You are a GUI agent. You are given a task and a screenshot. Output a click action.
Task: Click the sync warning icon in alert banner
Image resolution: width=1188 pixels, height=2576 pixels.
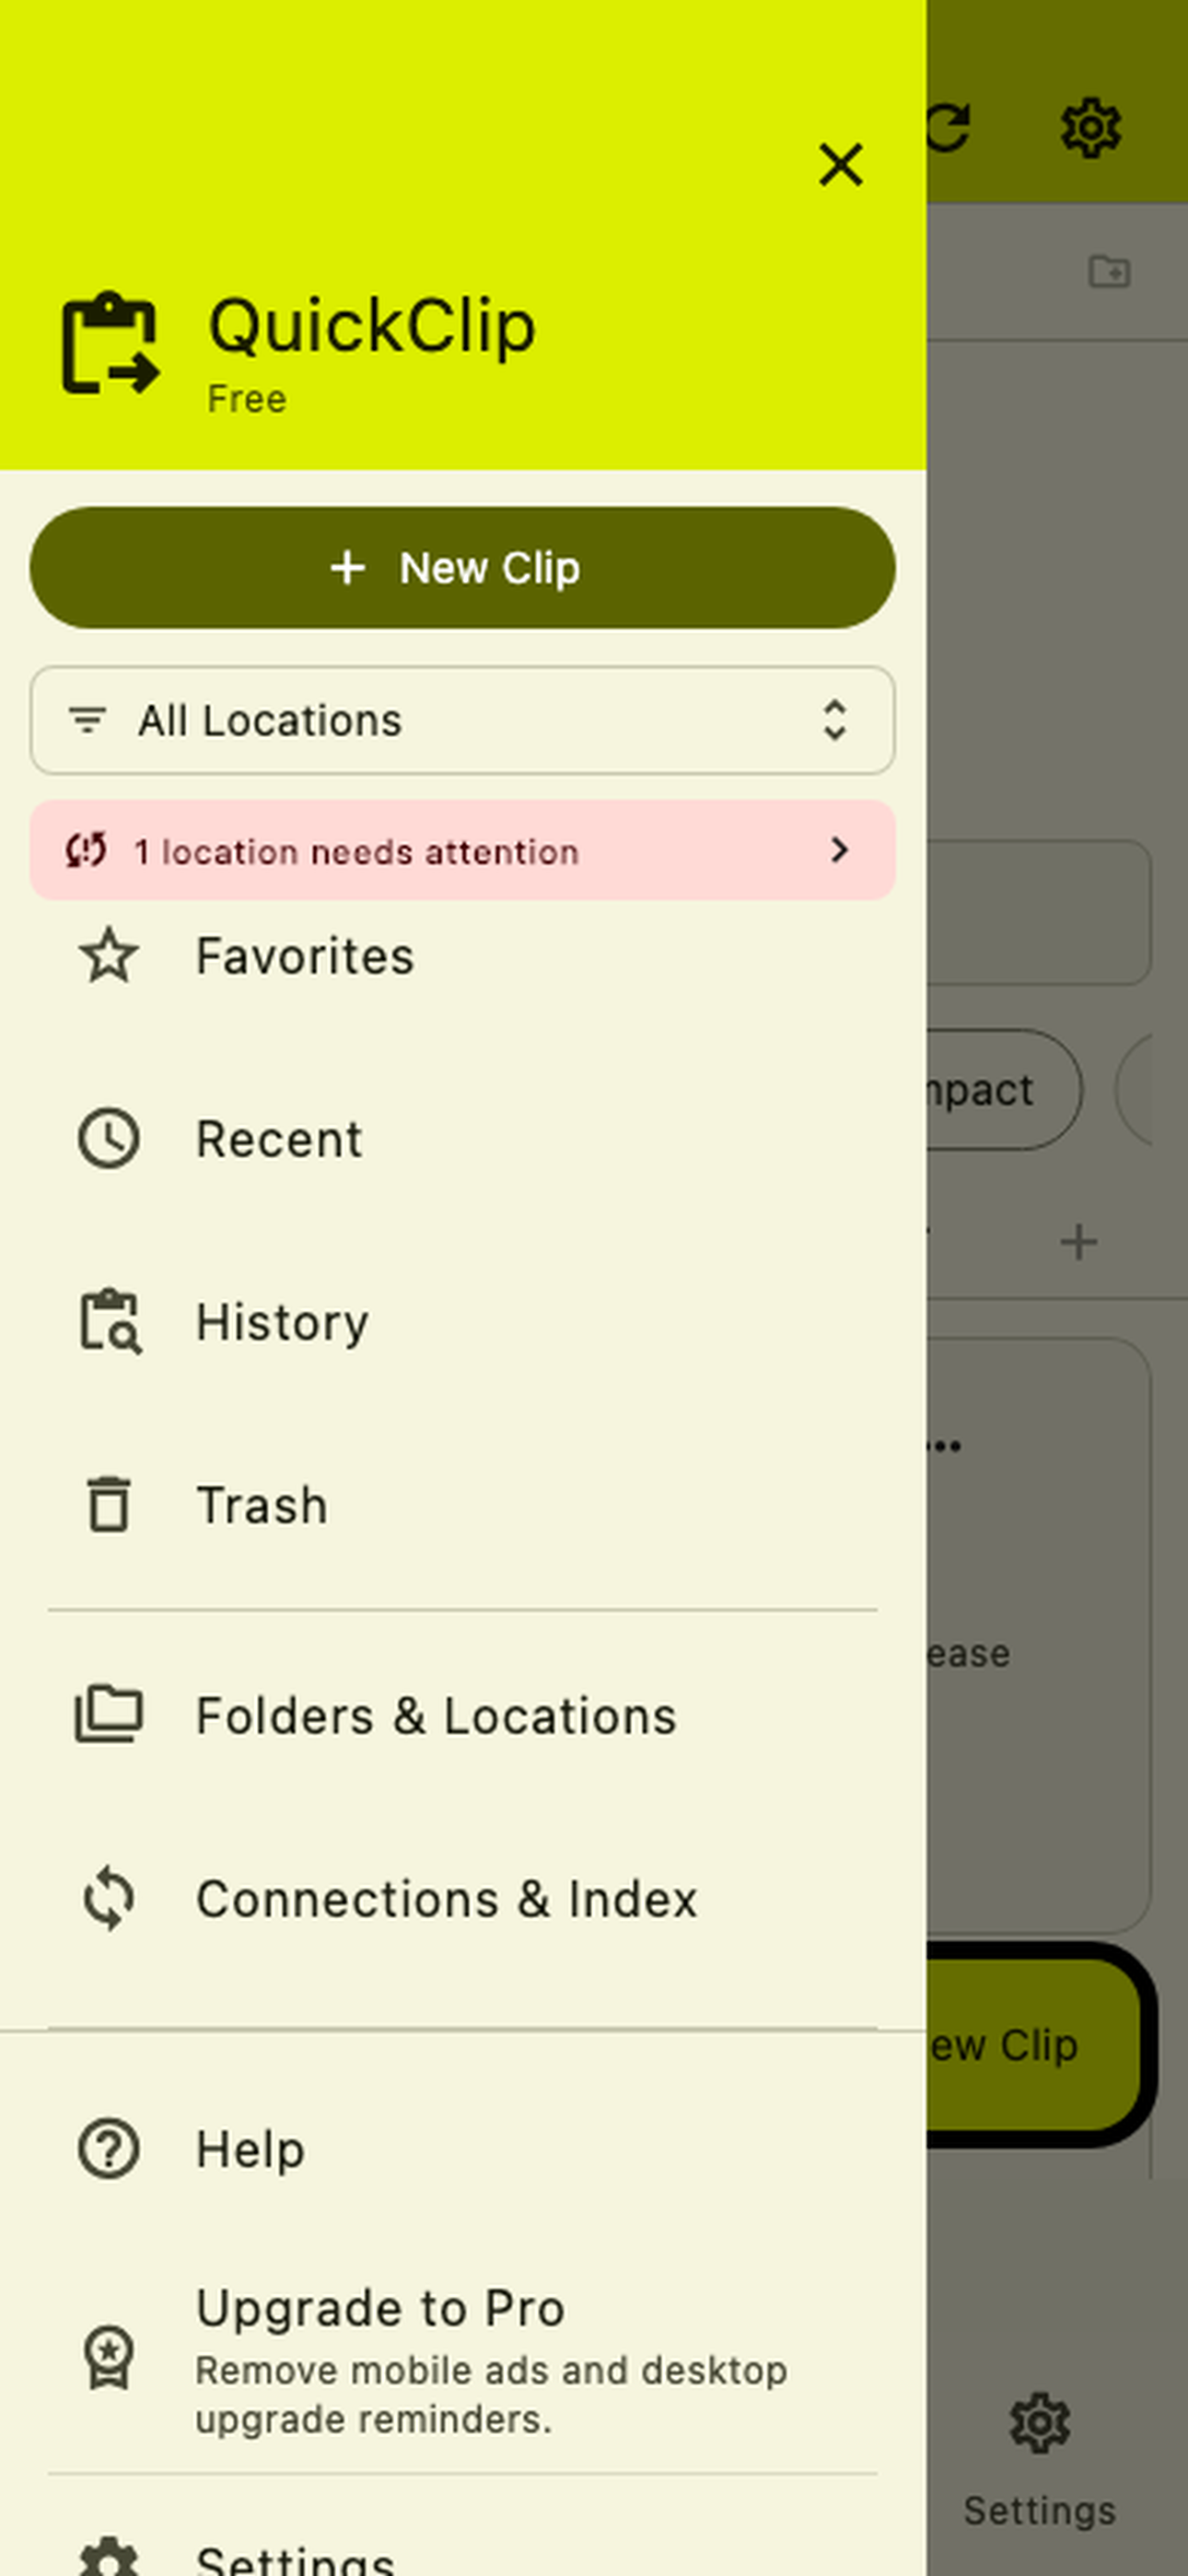click(x=86, y=850)
